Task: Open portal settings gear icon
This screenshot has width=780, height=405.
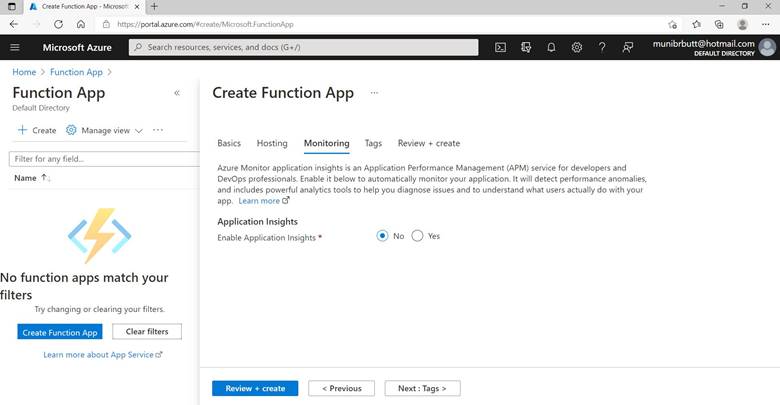Action: [x=577, y=47]
